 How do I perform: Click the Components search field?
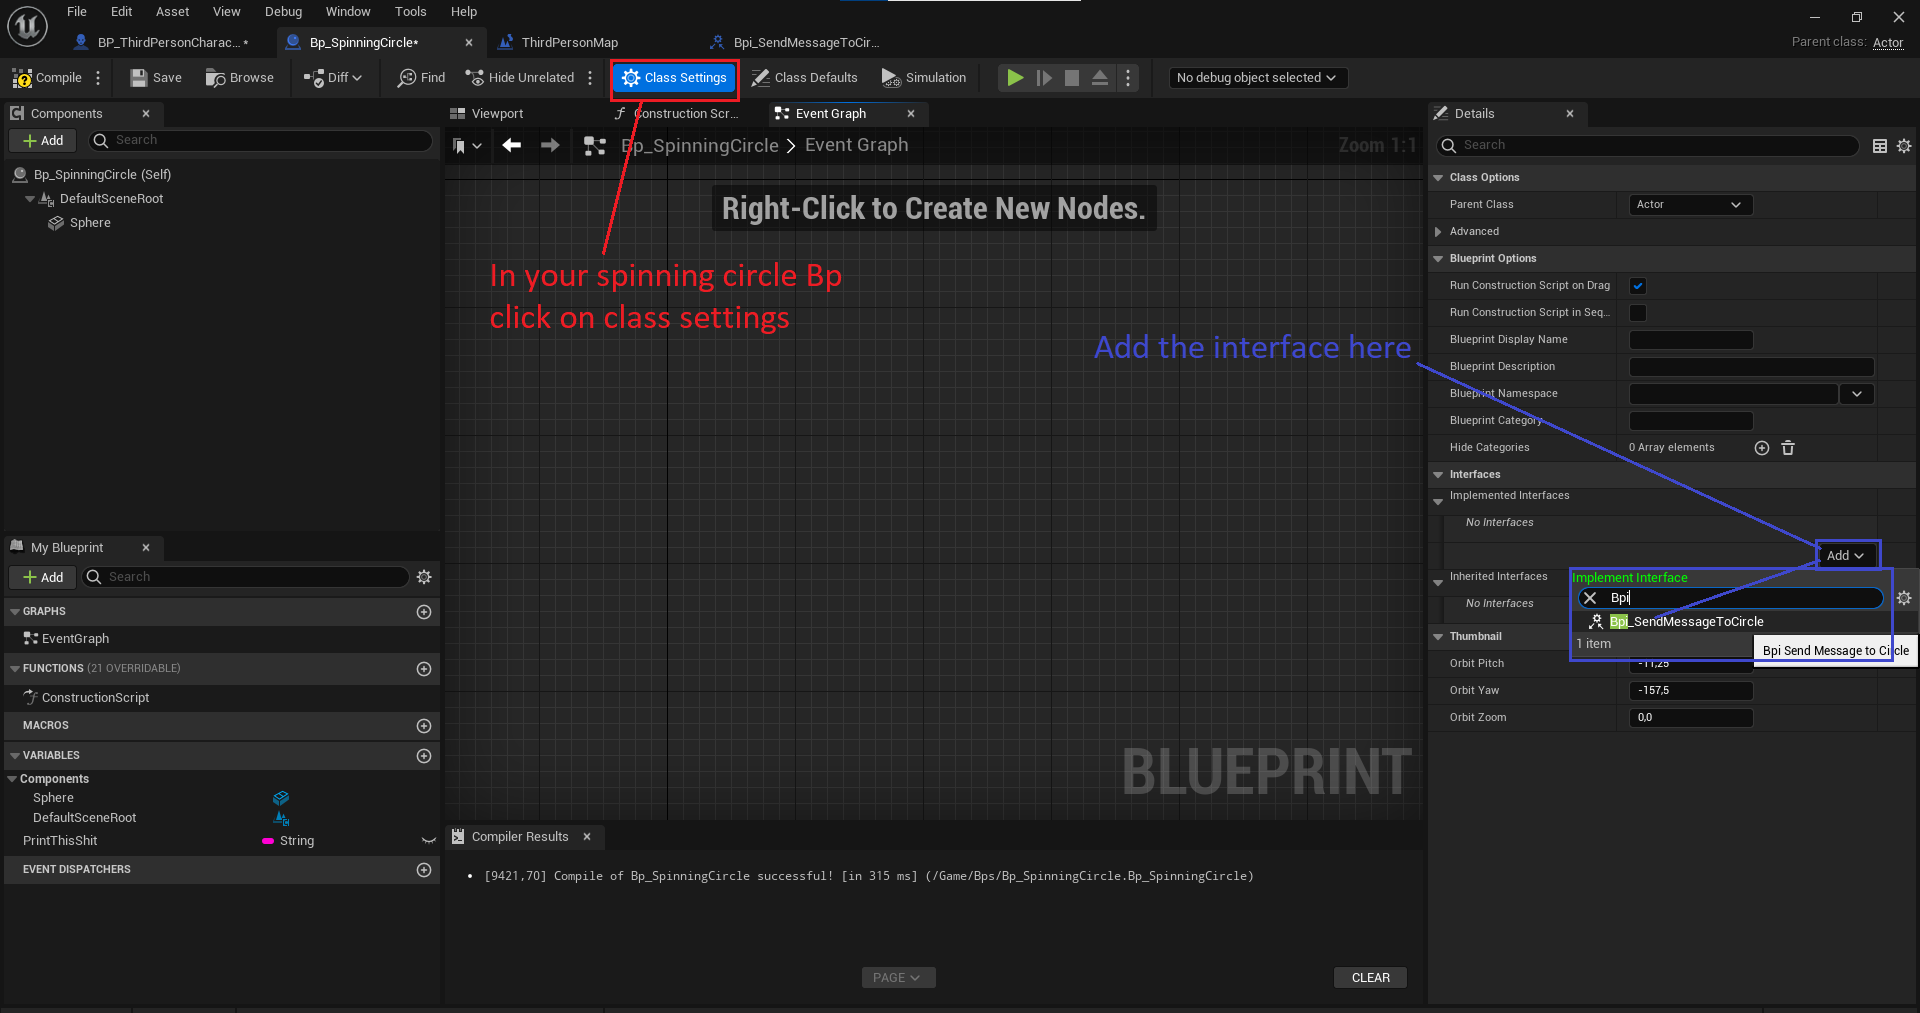(x=262, y=141)
